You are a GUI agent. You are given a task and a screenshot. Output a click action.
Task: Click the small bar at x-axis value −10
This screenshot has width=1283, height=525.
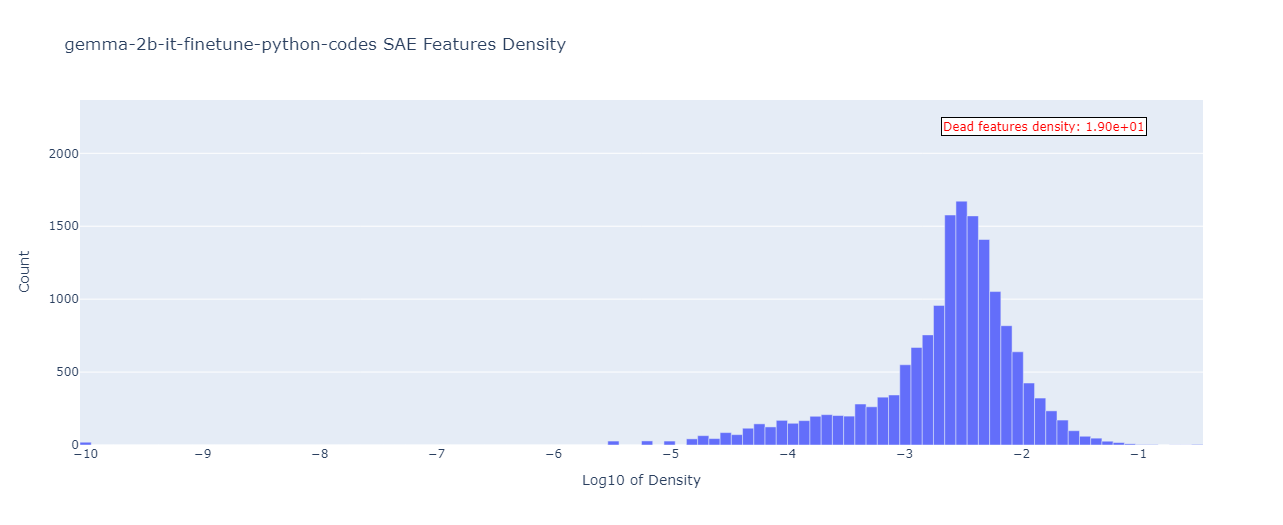coord(86,442)
